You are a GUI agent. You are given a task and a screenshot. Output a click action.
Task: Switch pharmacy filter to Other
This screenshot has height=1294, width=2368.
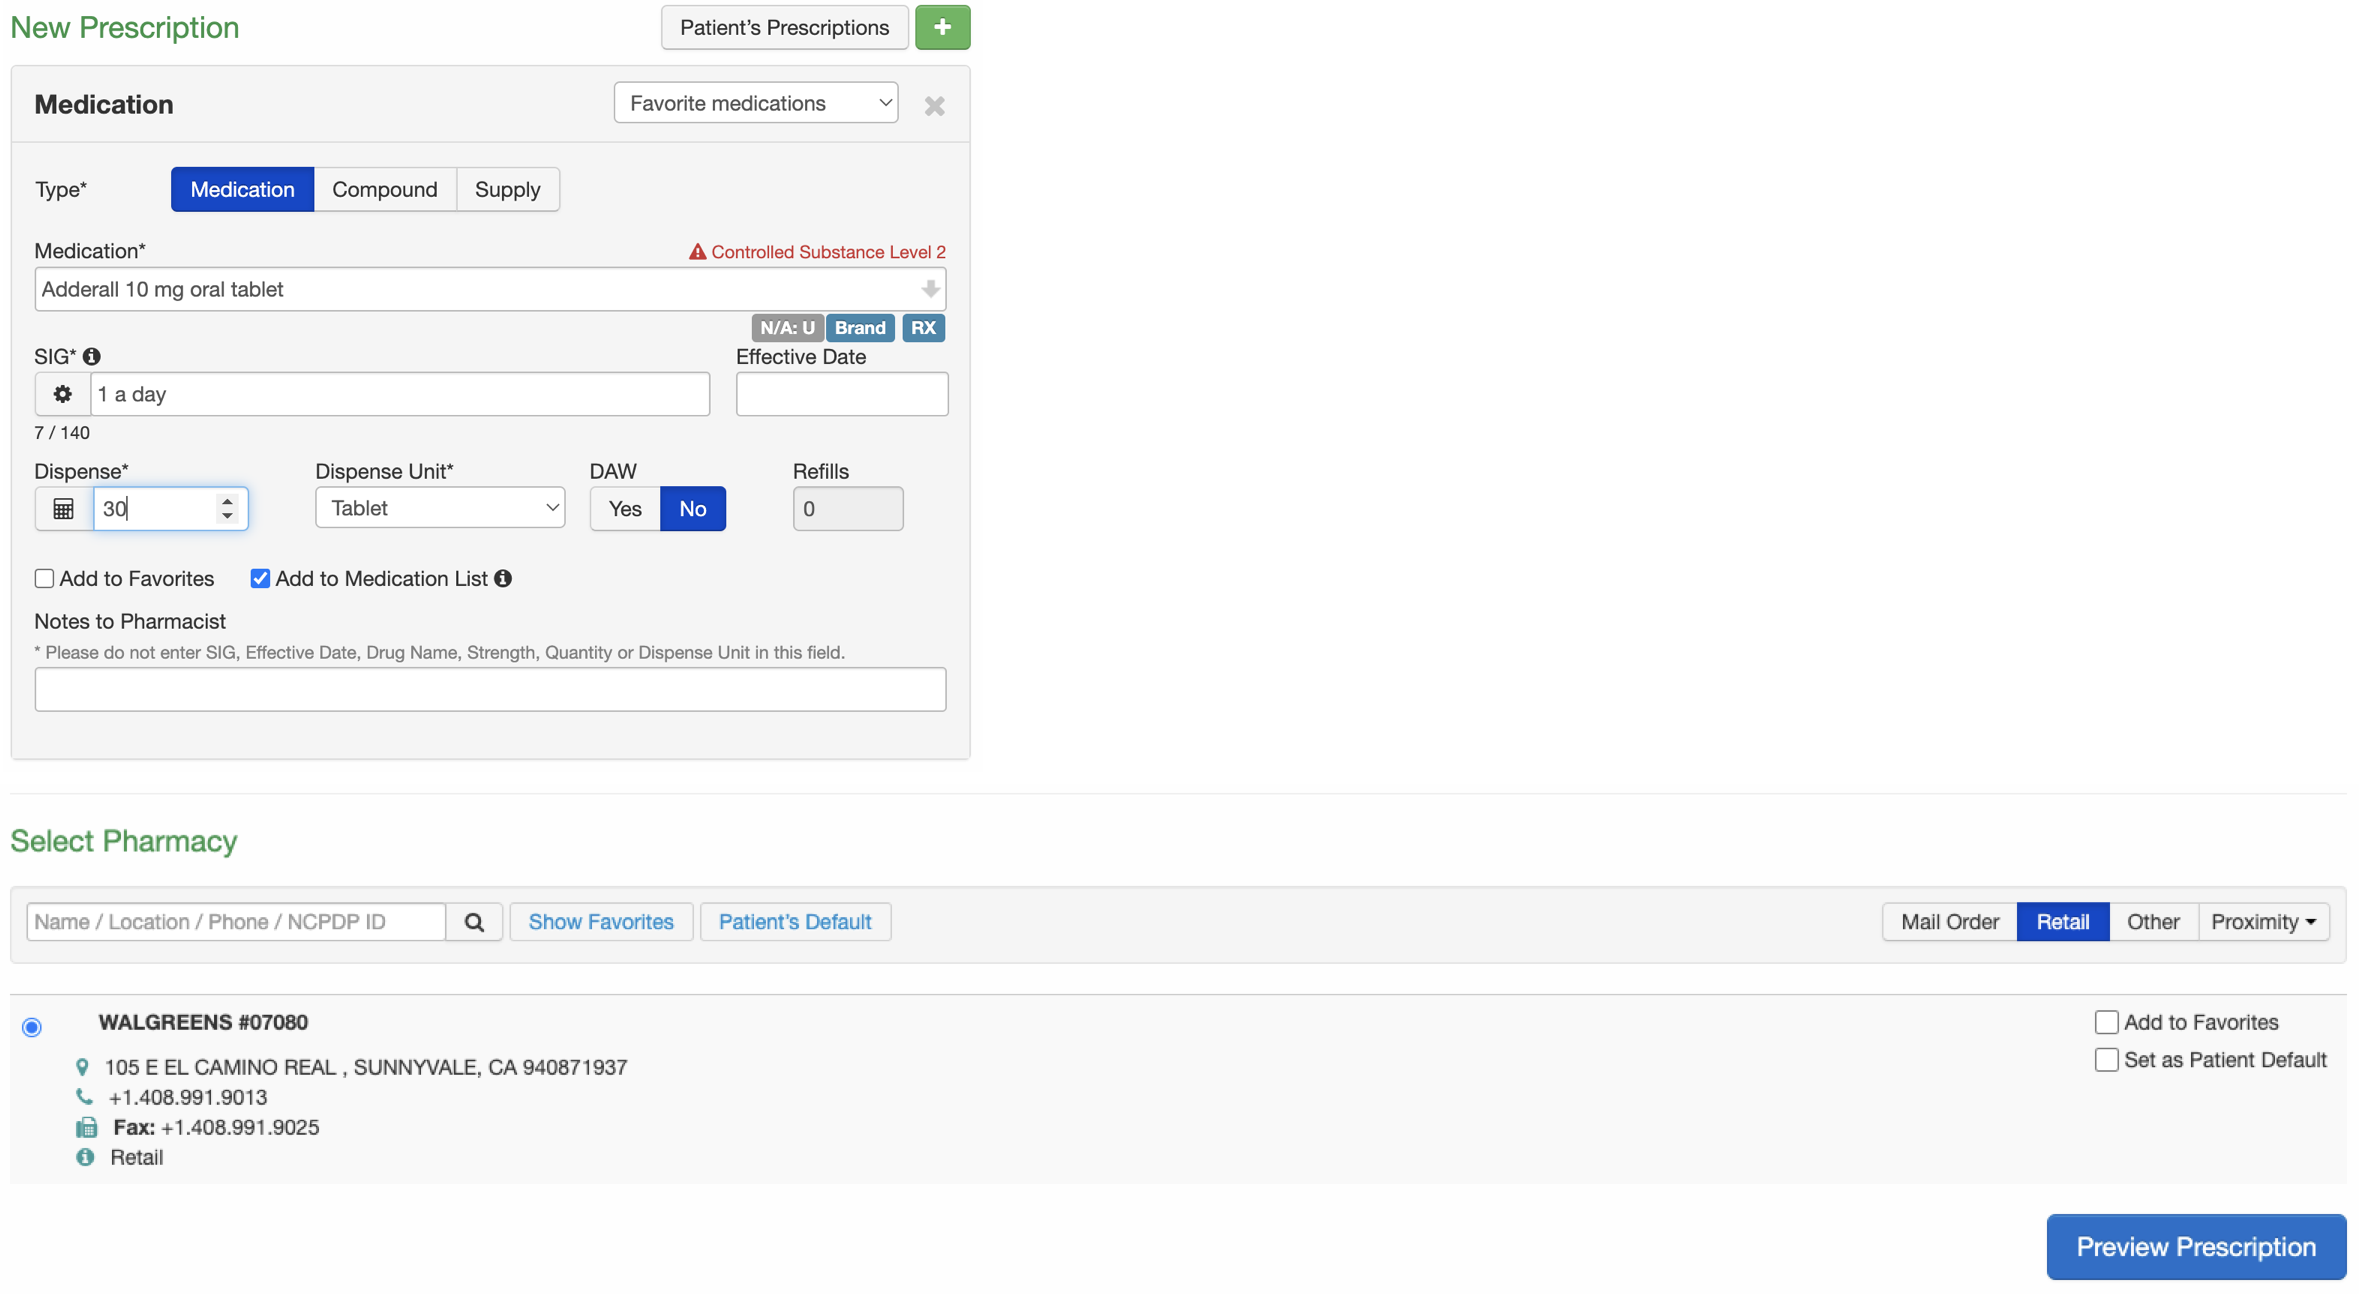tap(2153, 922)
